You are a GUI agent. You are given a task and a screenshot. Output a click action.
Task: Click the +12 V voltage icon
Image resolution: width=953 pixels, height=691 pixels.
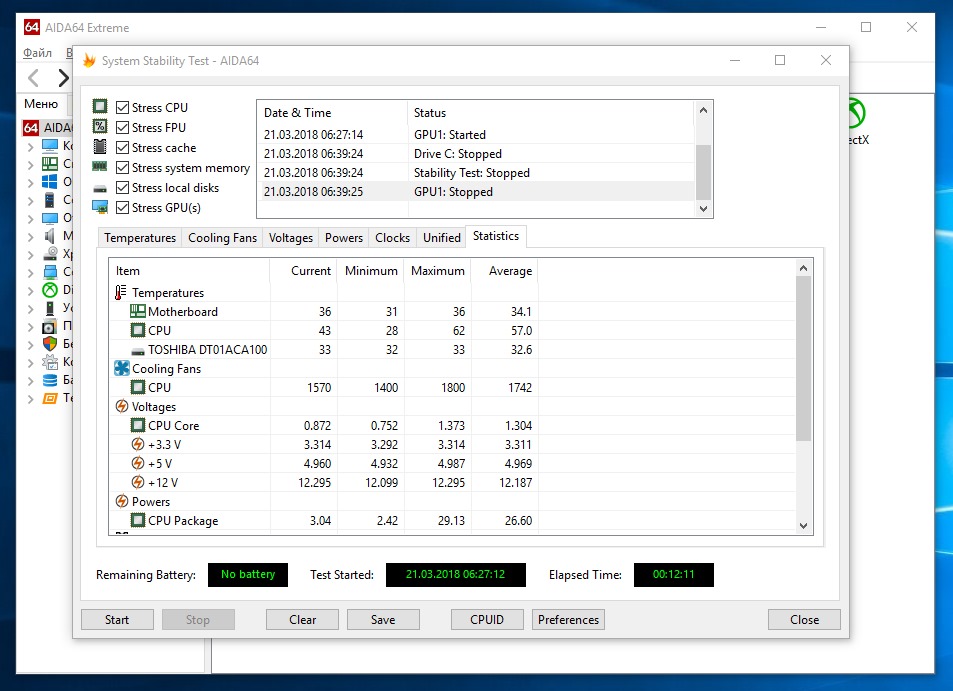tap(138, 482)
